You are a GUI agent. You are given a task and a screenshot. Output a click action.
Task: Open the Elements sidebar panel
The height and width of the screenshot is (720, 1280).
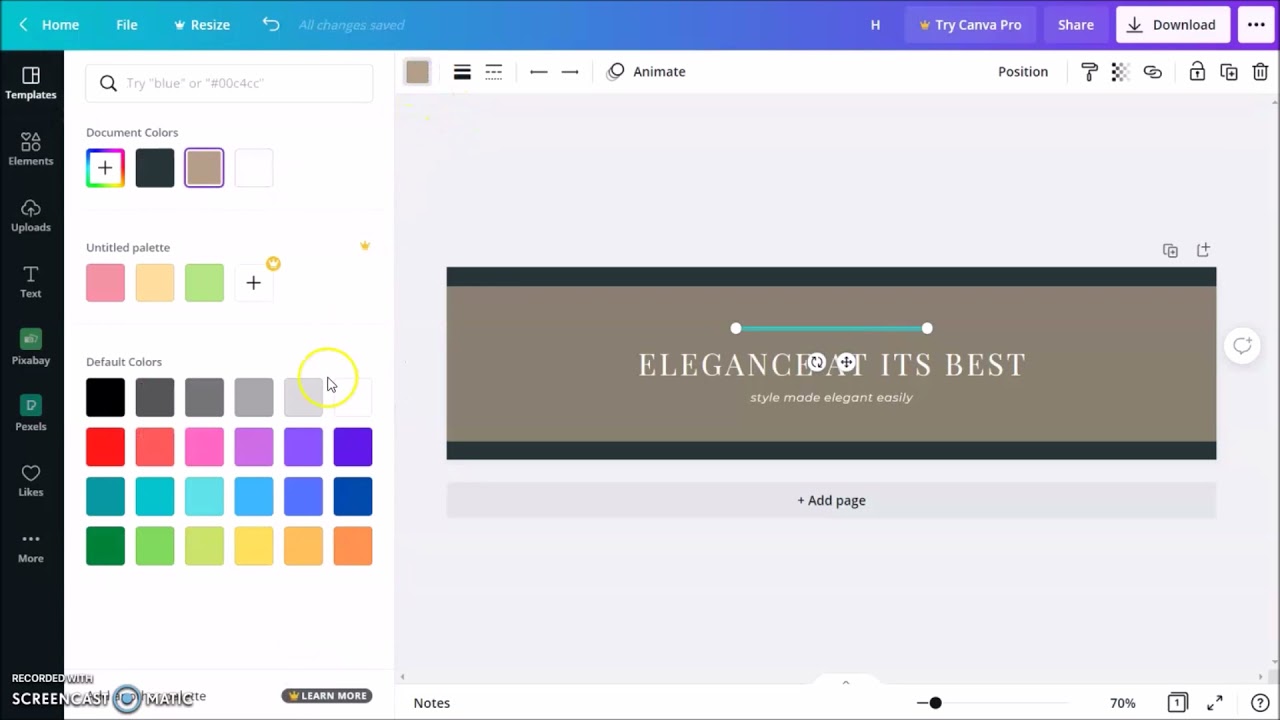(x=31, y=149)
